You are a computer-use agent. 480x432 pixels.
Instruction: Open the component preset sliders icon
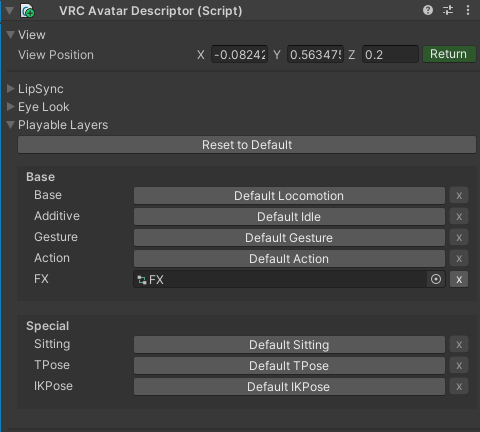pos(448,10)
